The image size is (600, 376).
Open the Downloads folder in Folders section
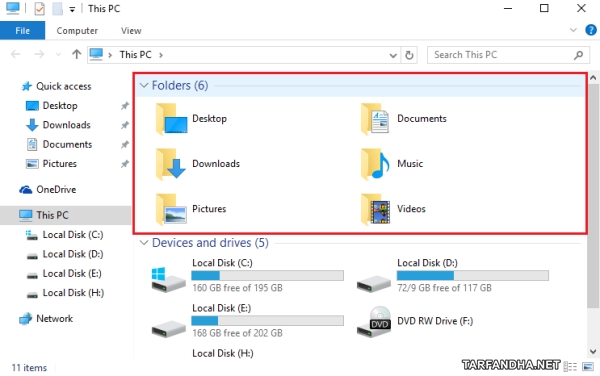[171, 164]
